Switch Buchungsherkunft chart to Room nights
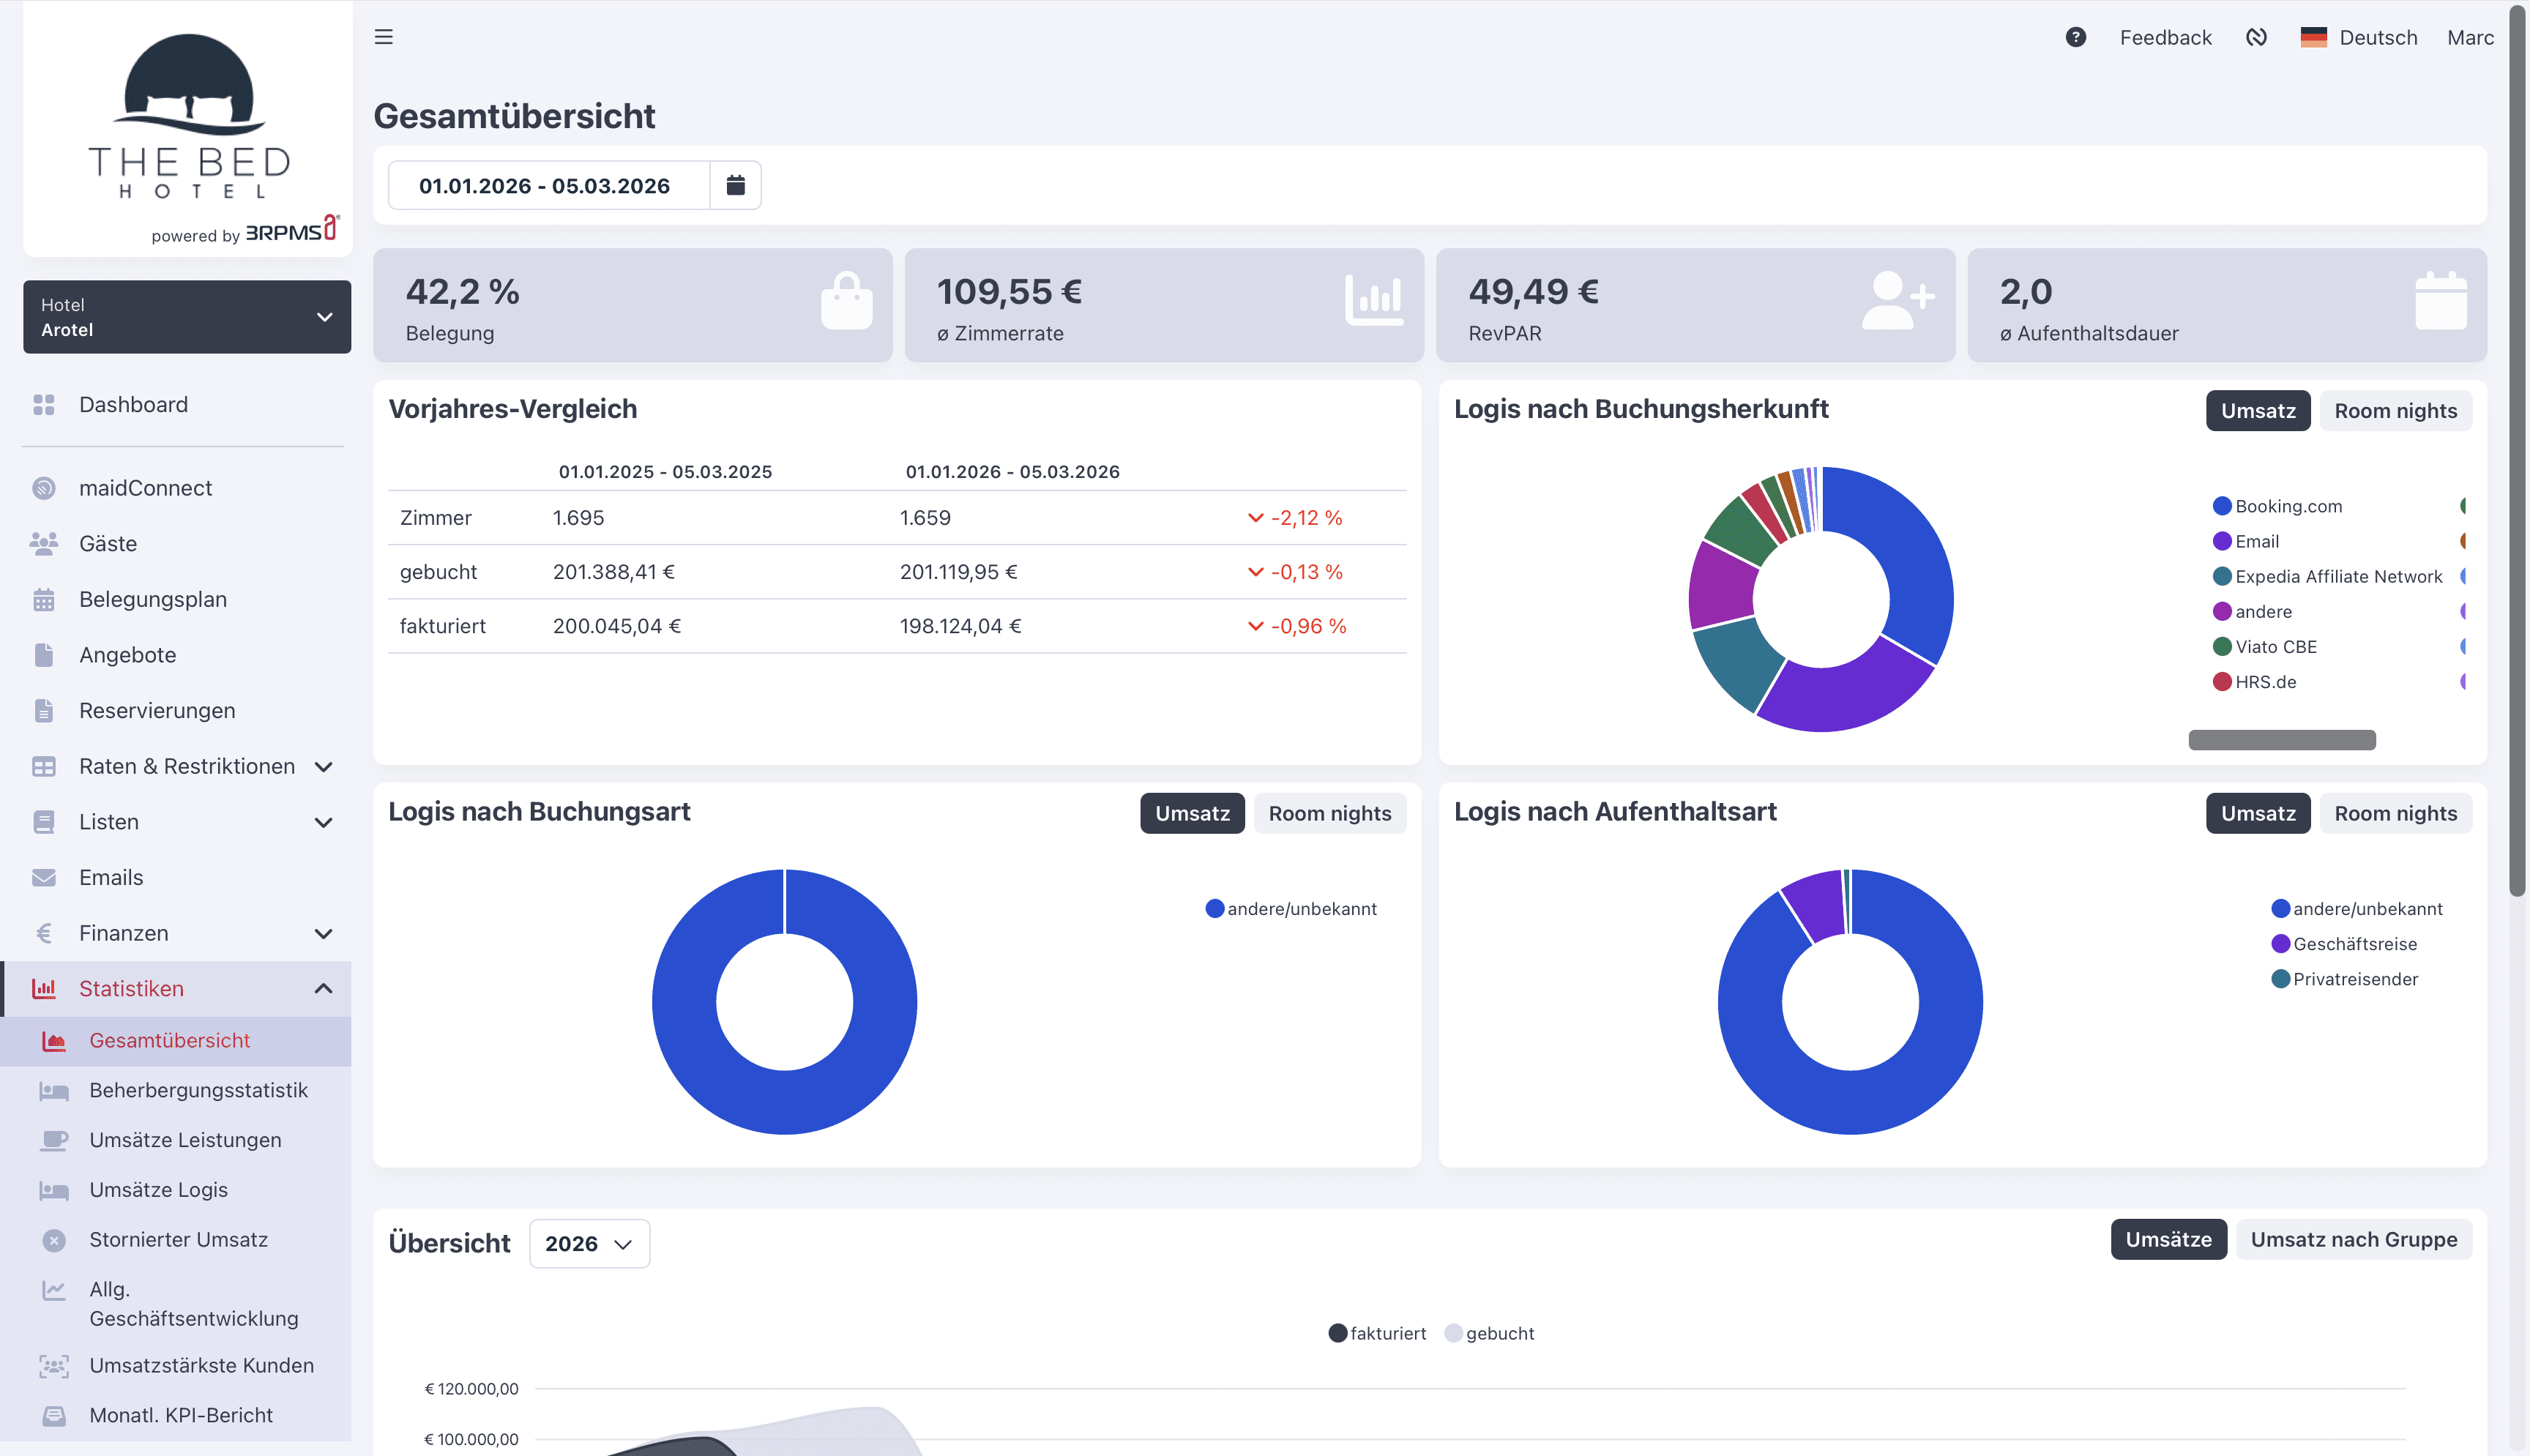The height and width of the screenshot is (1456, 2530). pos(2394,411)
